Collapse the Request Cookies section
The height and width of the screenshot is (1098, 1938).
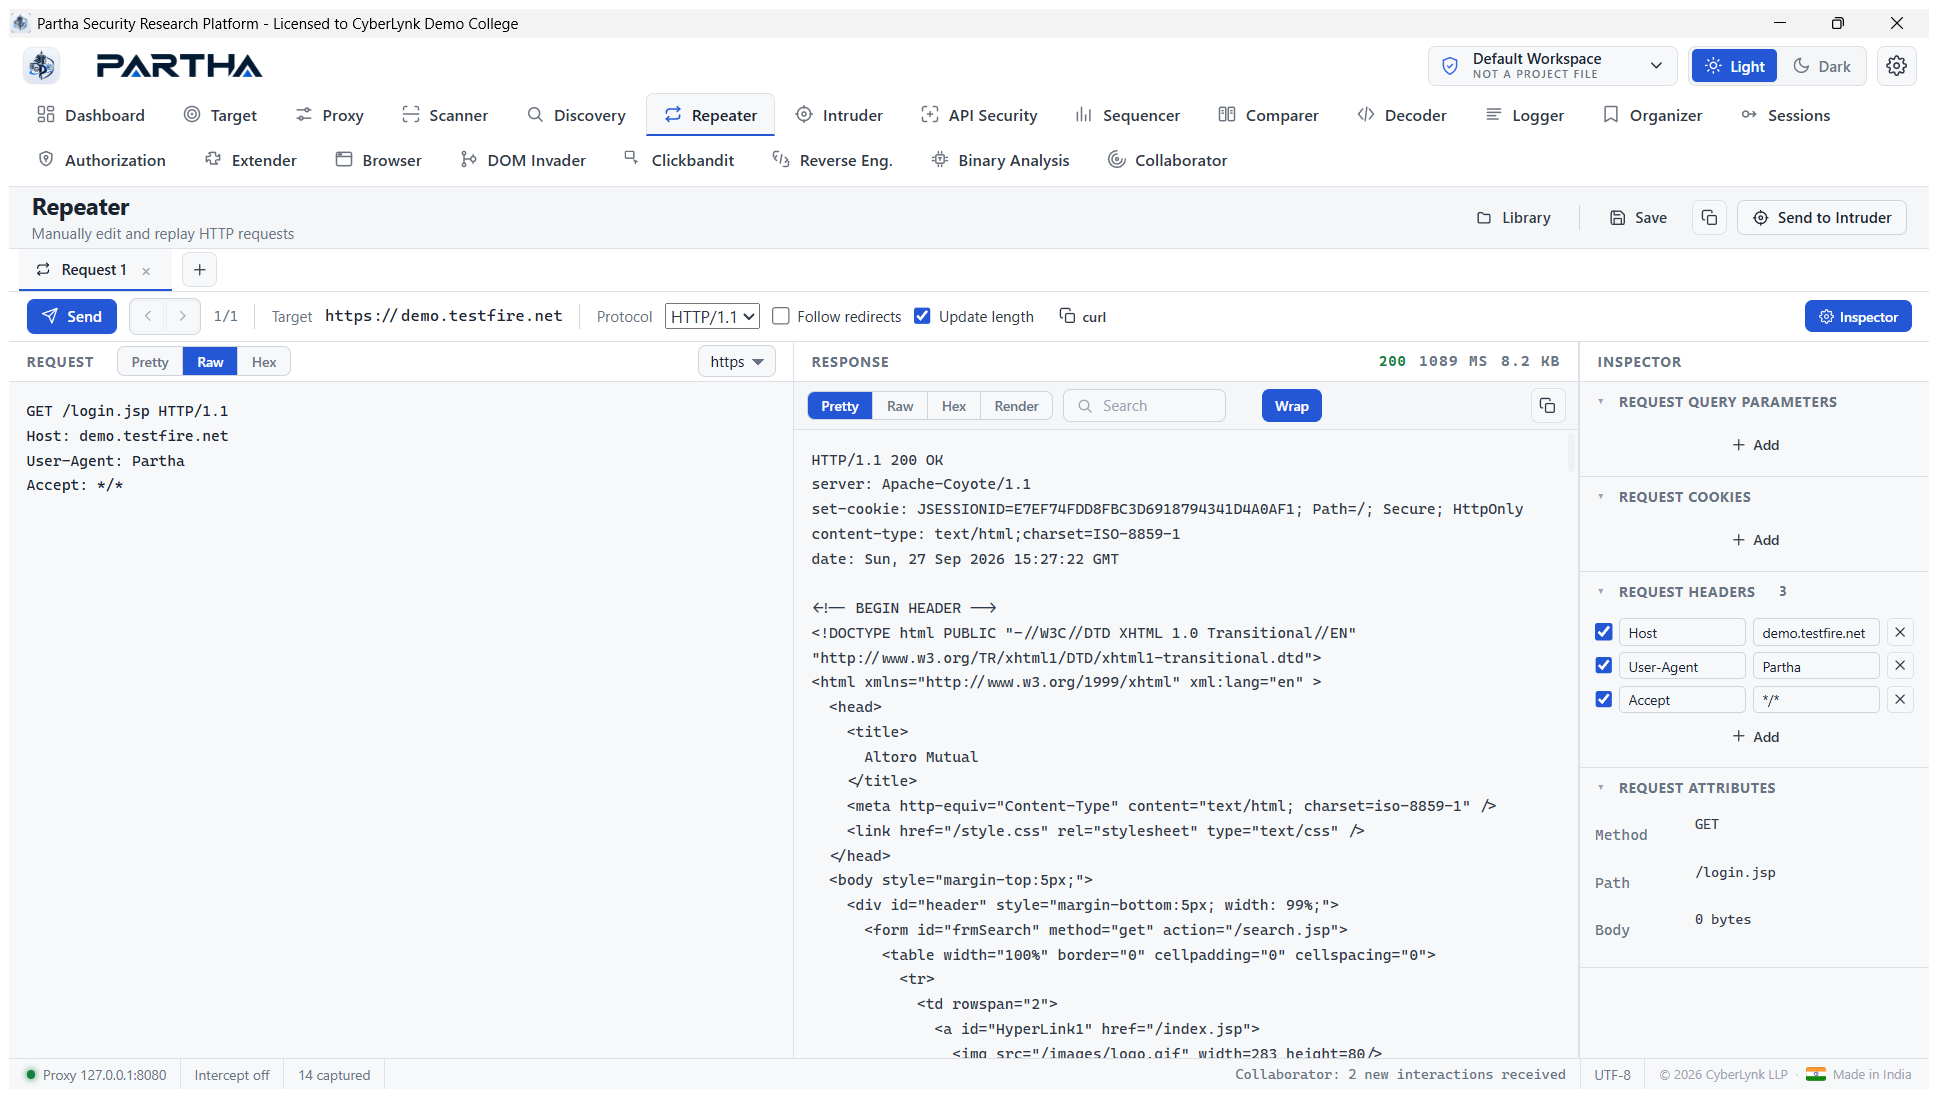1601,497
